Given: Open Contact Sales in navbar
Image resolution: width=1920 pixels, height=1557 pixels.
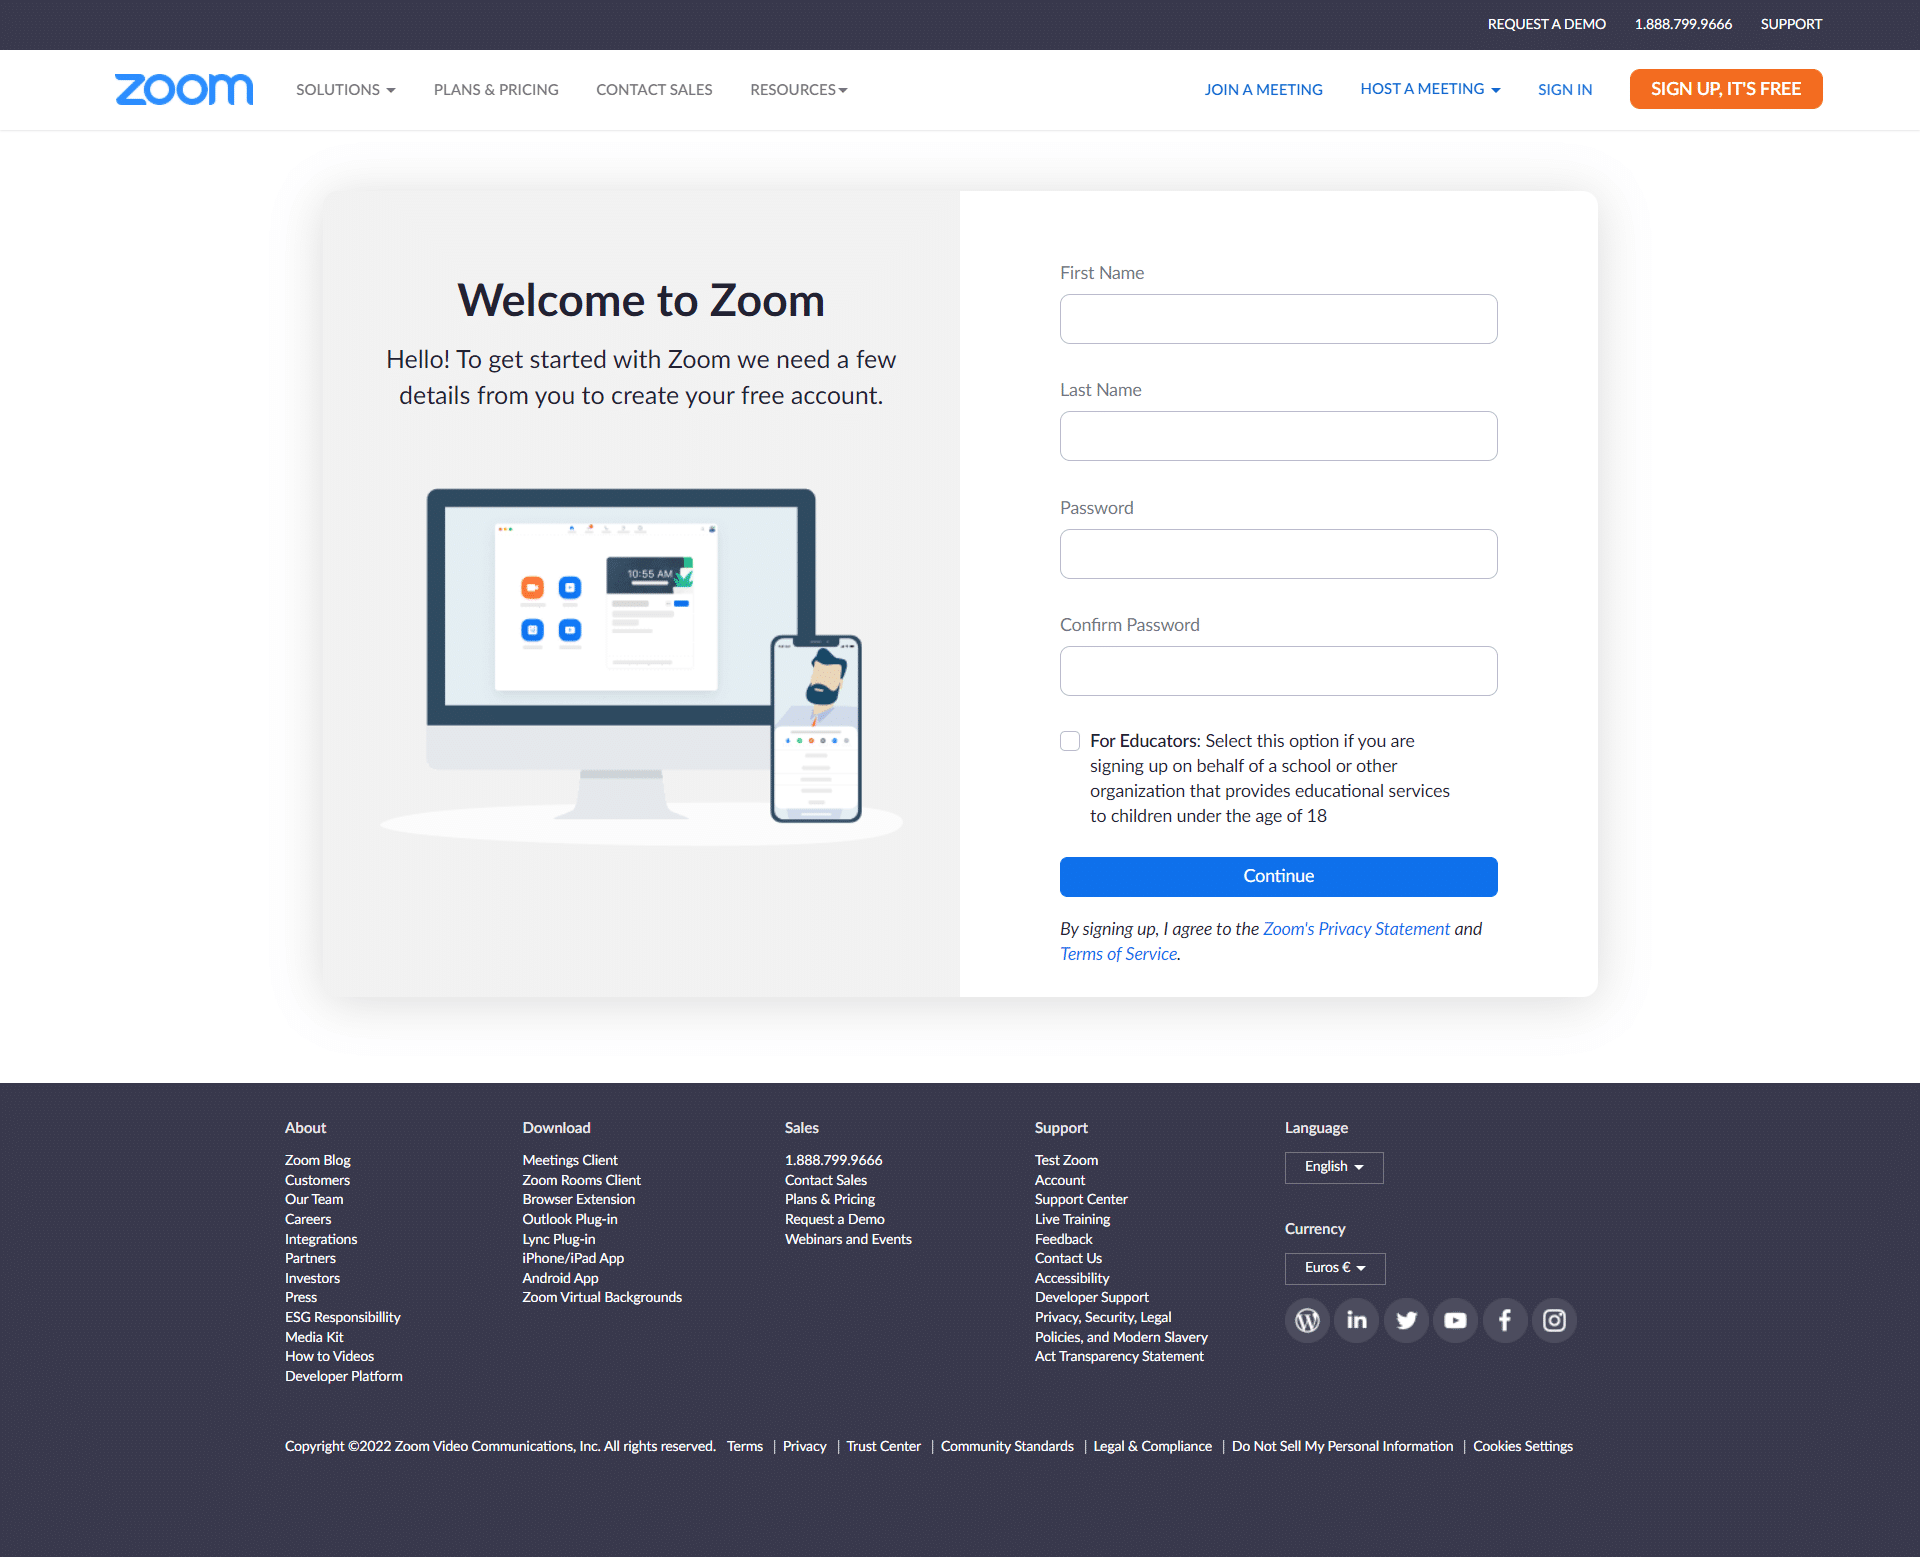Looking at the screenshot, I should (x=654, y=90).
